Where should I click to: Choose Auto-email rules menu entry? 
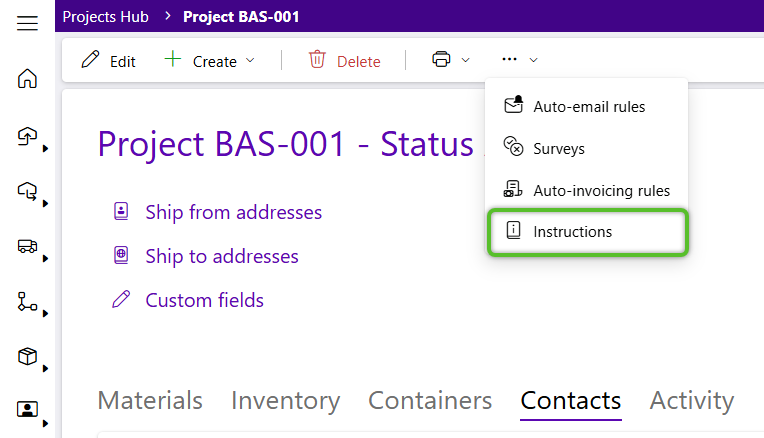(x=588, y=106)
